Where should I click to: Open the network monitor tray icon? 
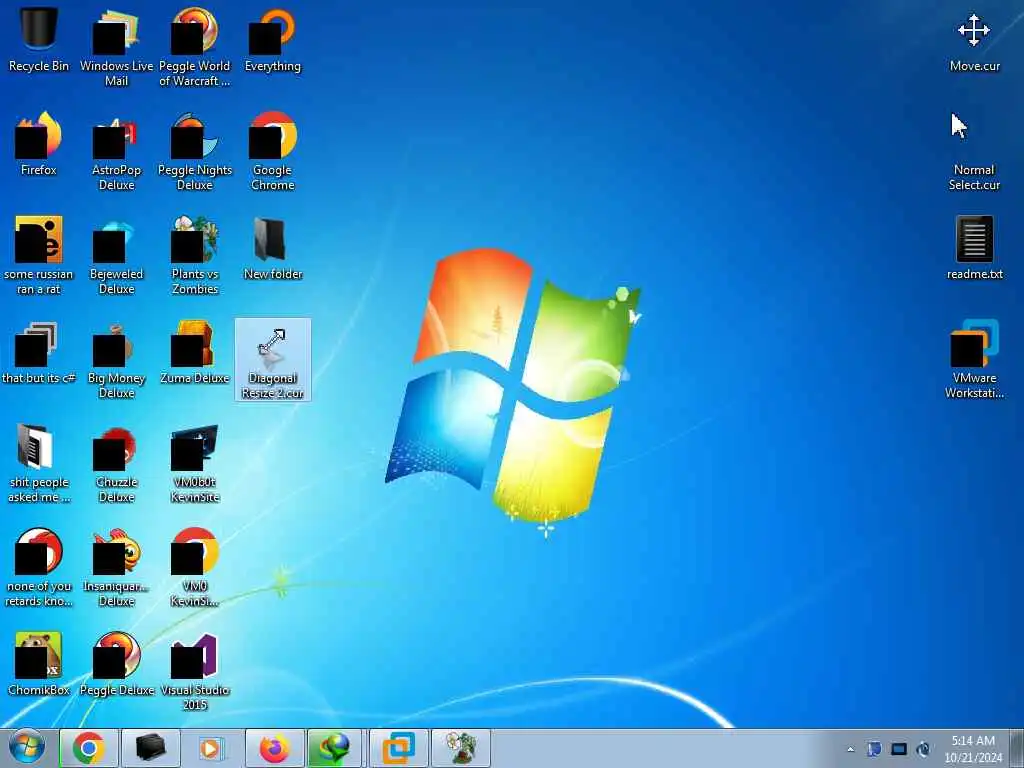899,749
